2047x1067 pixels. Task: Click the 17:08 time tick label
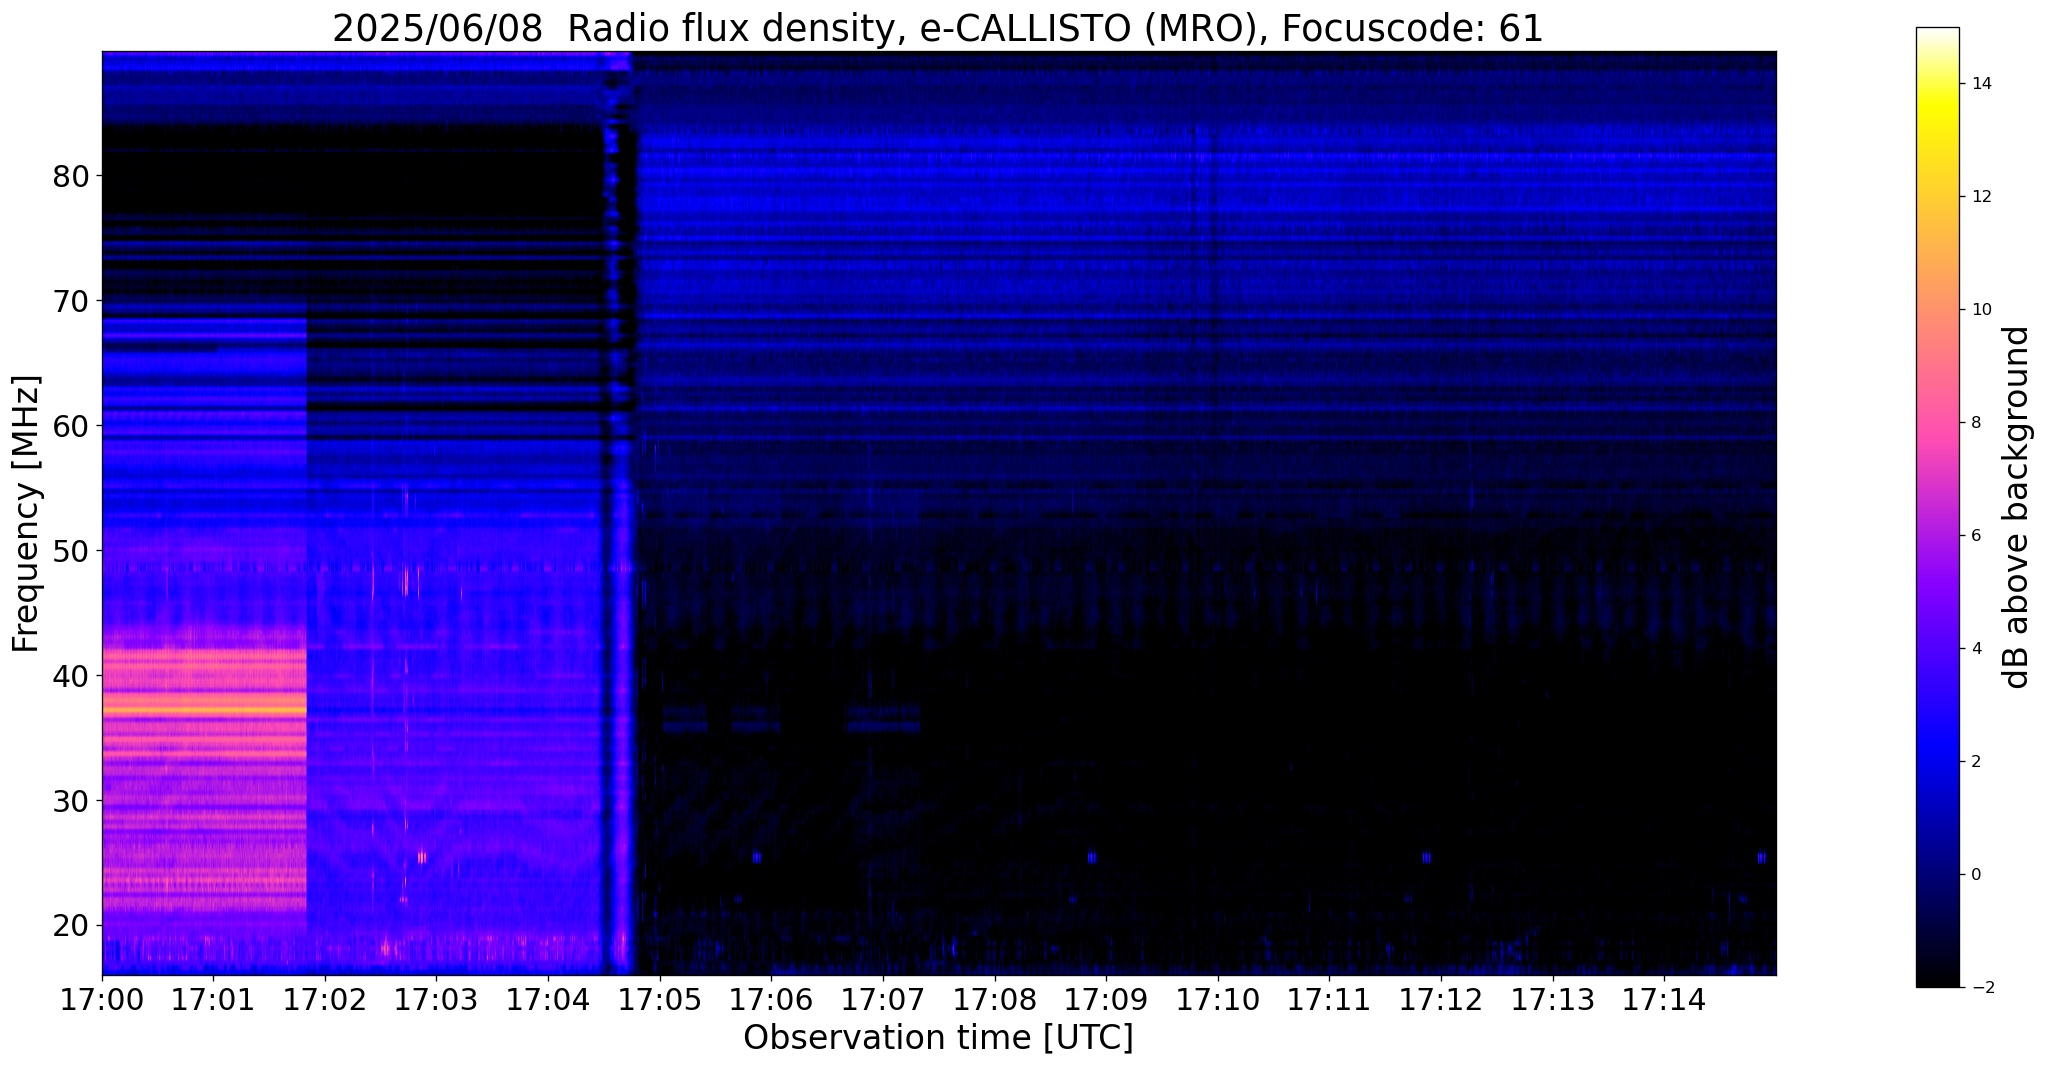pyautogui.click(x=995, y=1001)
